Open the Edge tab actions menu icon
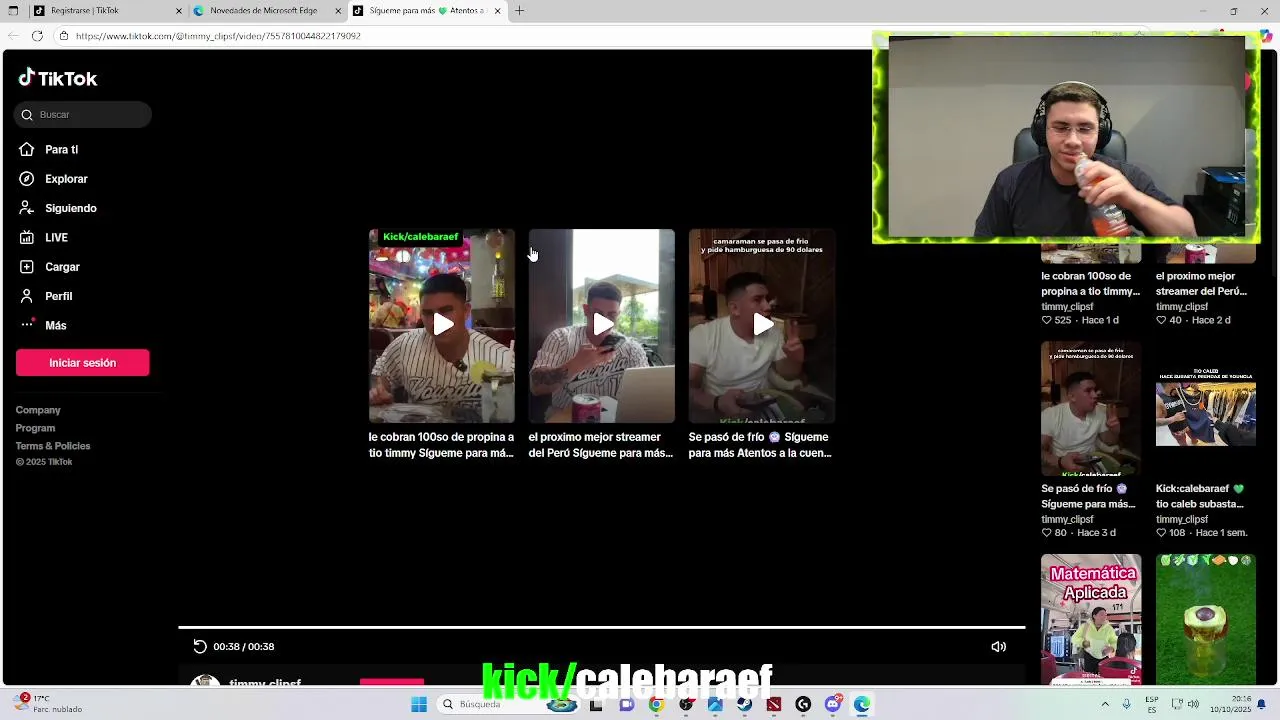Screen dimensions: 1280x720 [x=13, y=11]
